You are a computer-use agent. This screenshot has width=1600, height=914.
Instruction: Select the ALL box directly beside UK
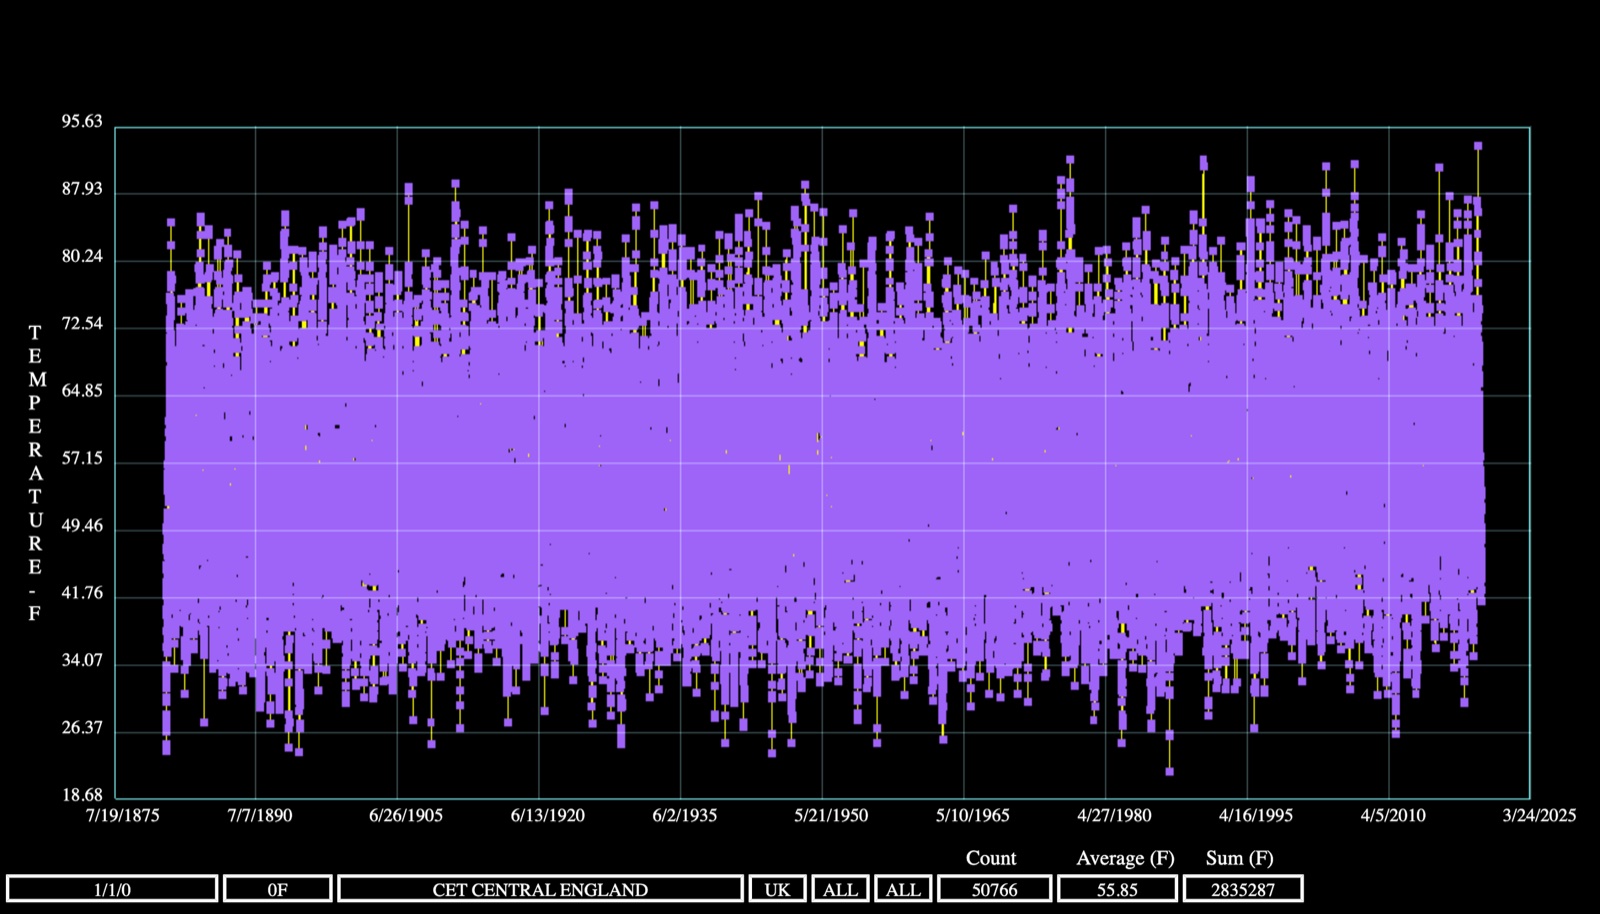(x=840, y=889)
